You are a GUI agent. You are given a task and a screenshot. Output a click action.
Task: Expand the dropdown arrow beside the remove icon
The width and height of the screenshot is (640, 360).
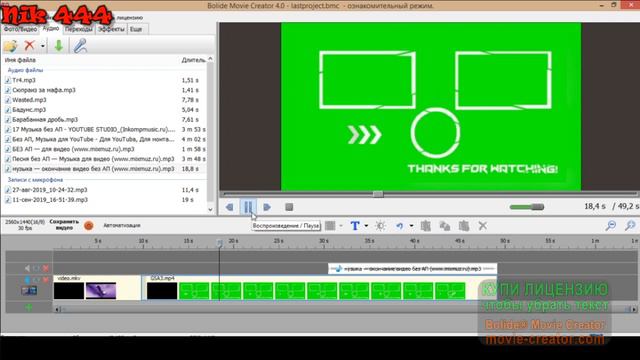coord(42,46)
